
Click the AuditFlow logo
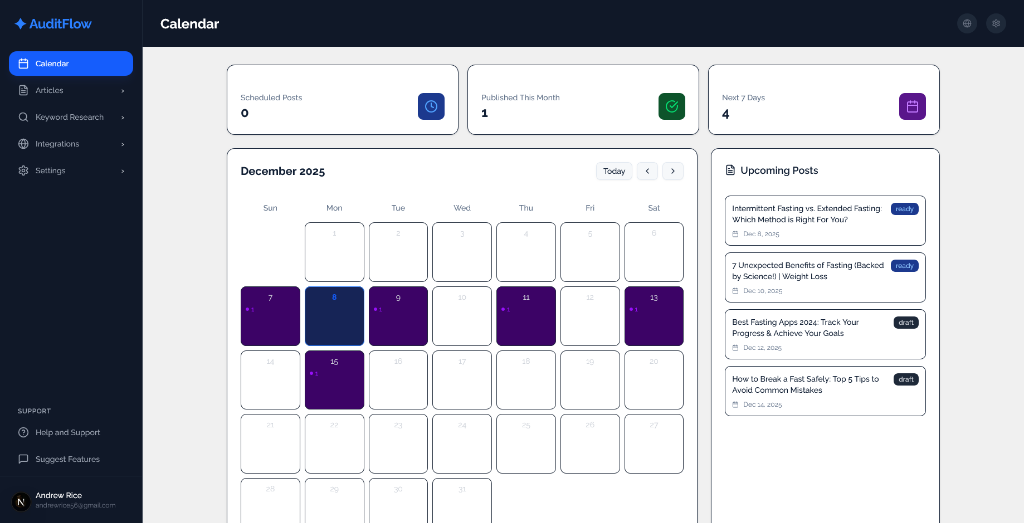53,24
